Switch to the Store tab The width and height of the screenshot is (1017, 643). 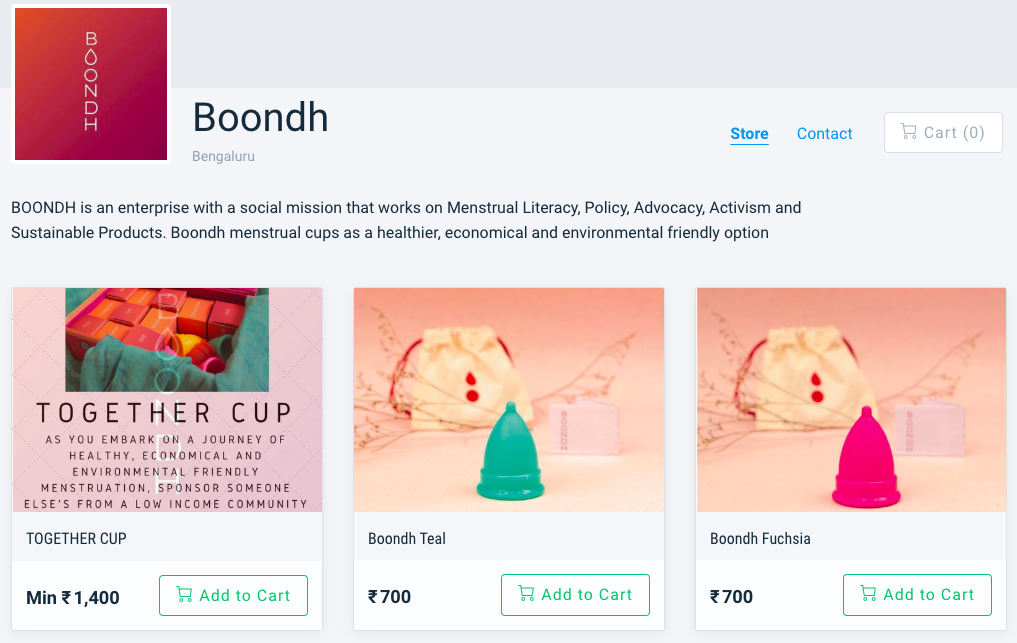pos(749,134)
